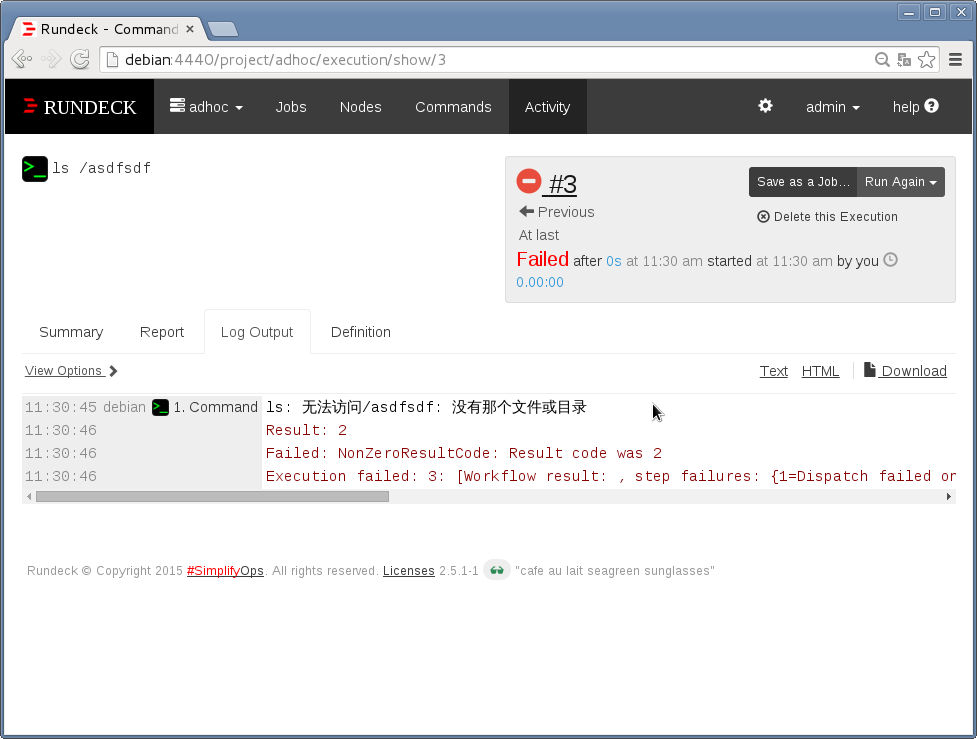Click the 'Failed: NonZeroResultCode' log line
The width and height of the screenshot is (977, 739).
[464, 454]
